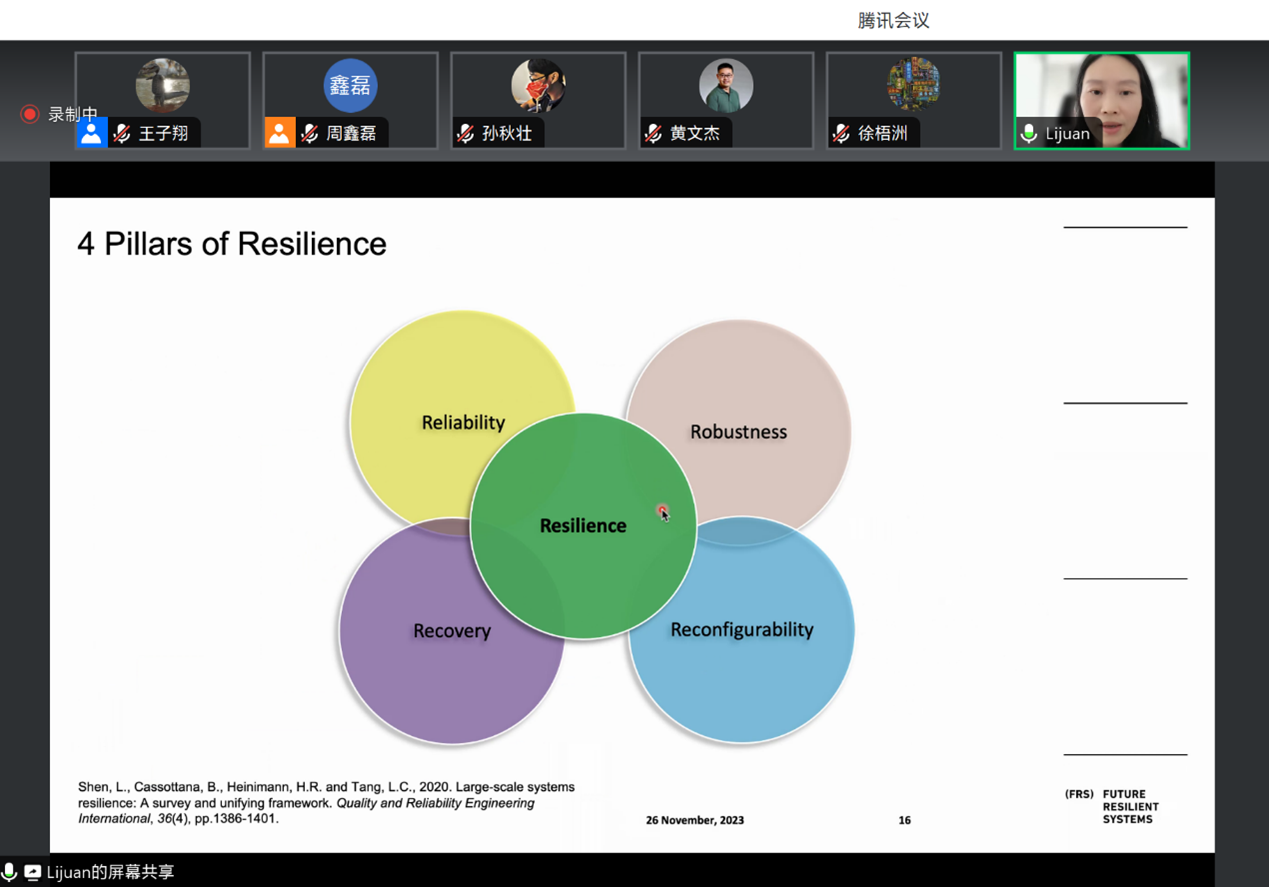Image resolution: width=1269 pixels, height=887 pixels.
Task: Click the blue Reconfigurability circle
Action: pos(760,670)
